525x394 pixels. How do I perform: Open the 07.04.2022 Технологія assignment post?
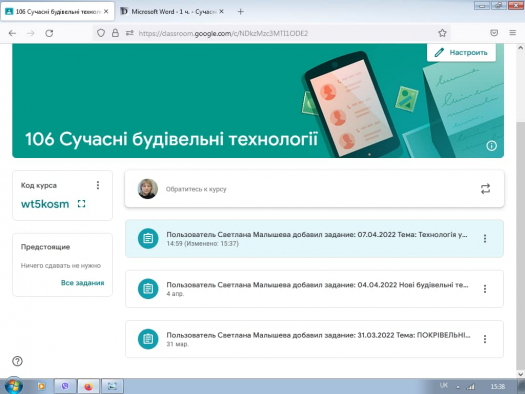[x=314, y=239]
